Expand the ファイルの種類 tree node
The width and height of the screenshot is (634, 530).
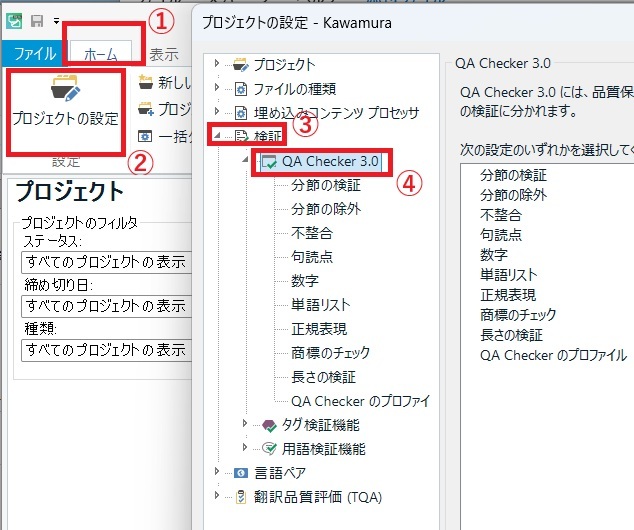pos(217,87)
